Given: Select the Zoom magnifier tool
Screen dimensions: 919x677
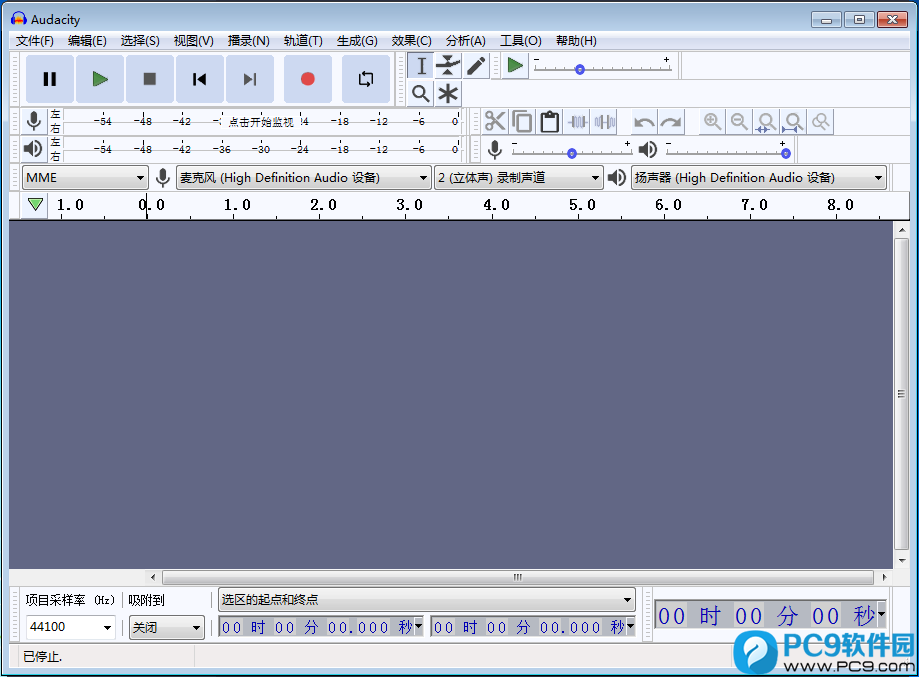Looking at the screenshot, I should coord(421,93).
